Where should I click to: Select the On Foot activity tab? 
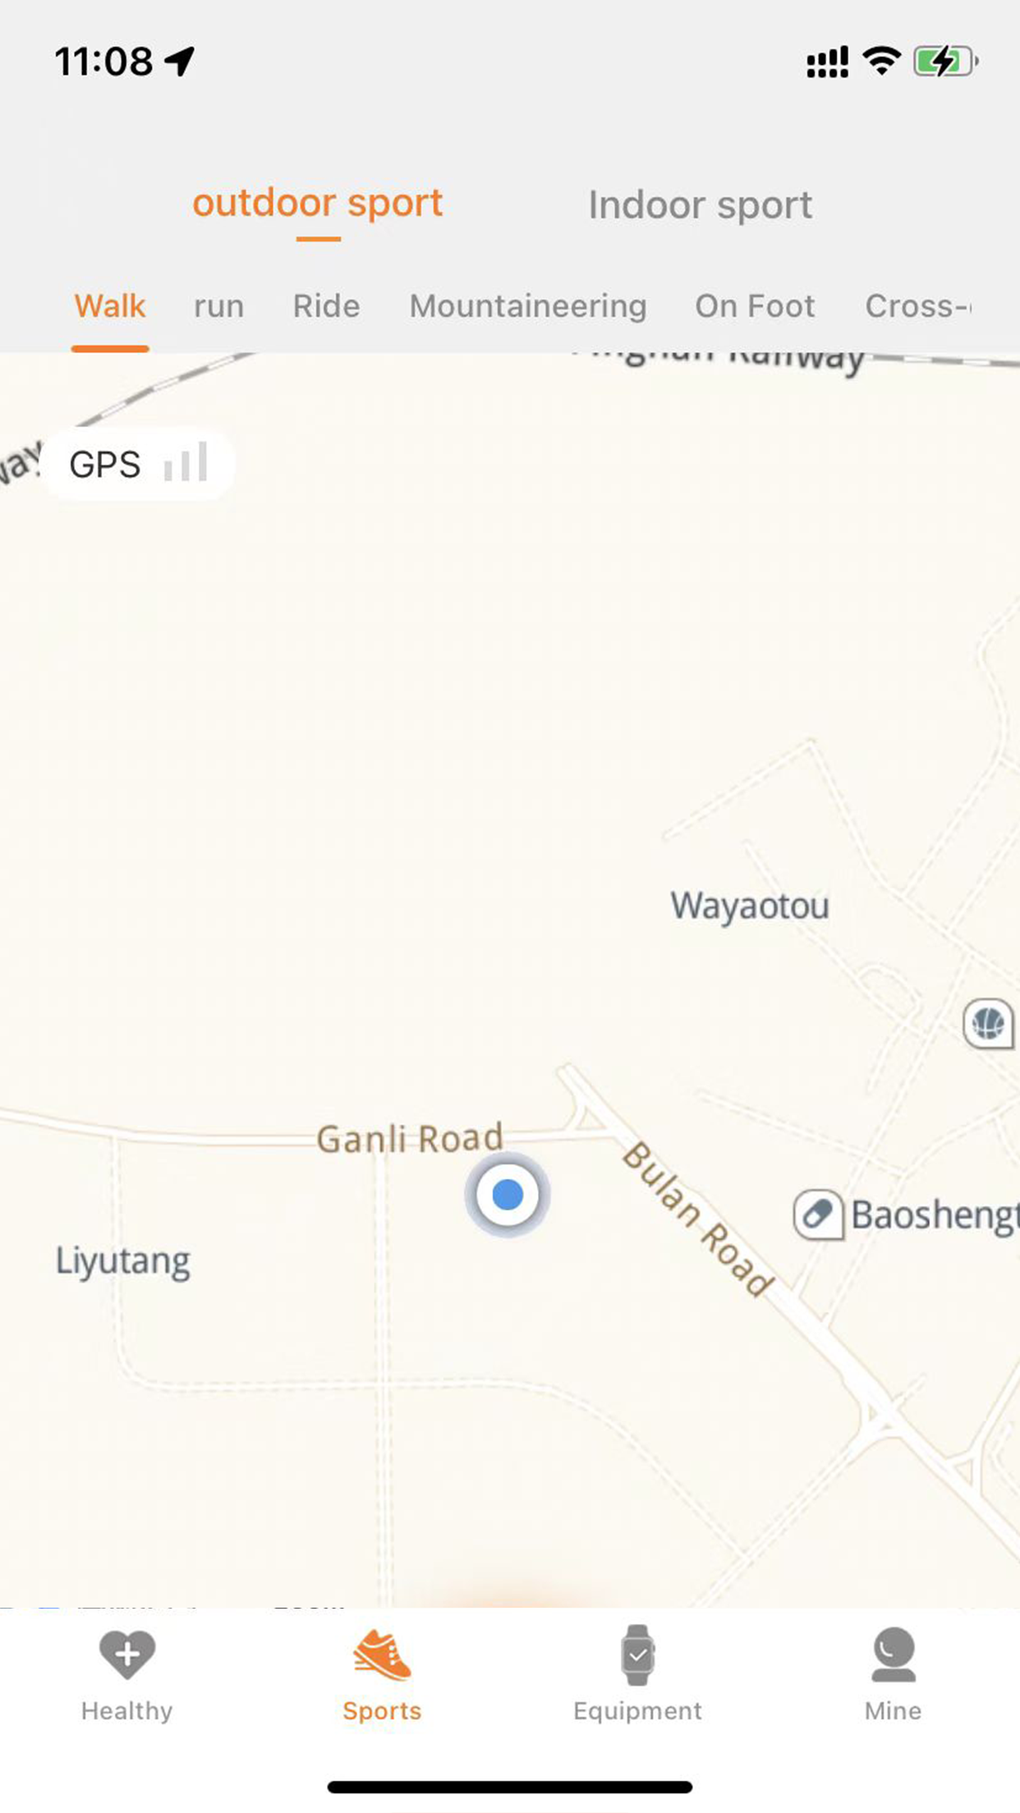(x=755, y=306)
